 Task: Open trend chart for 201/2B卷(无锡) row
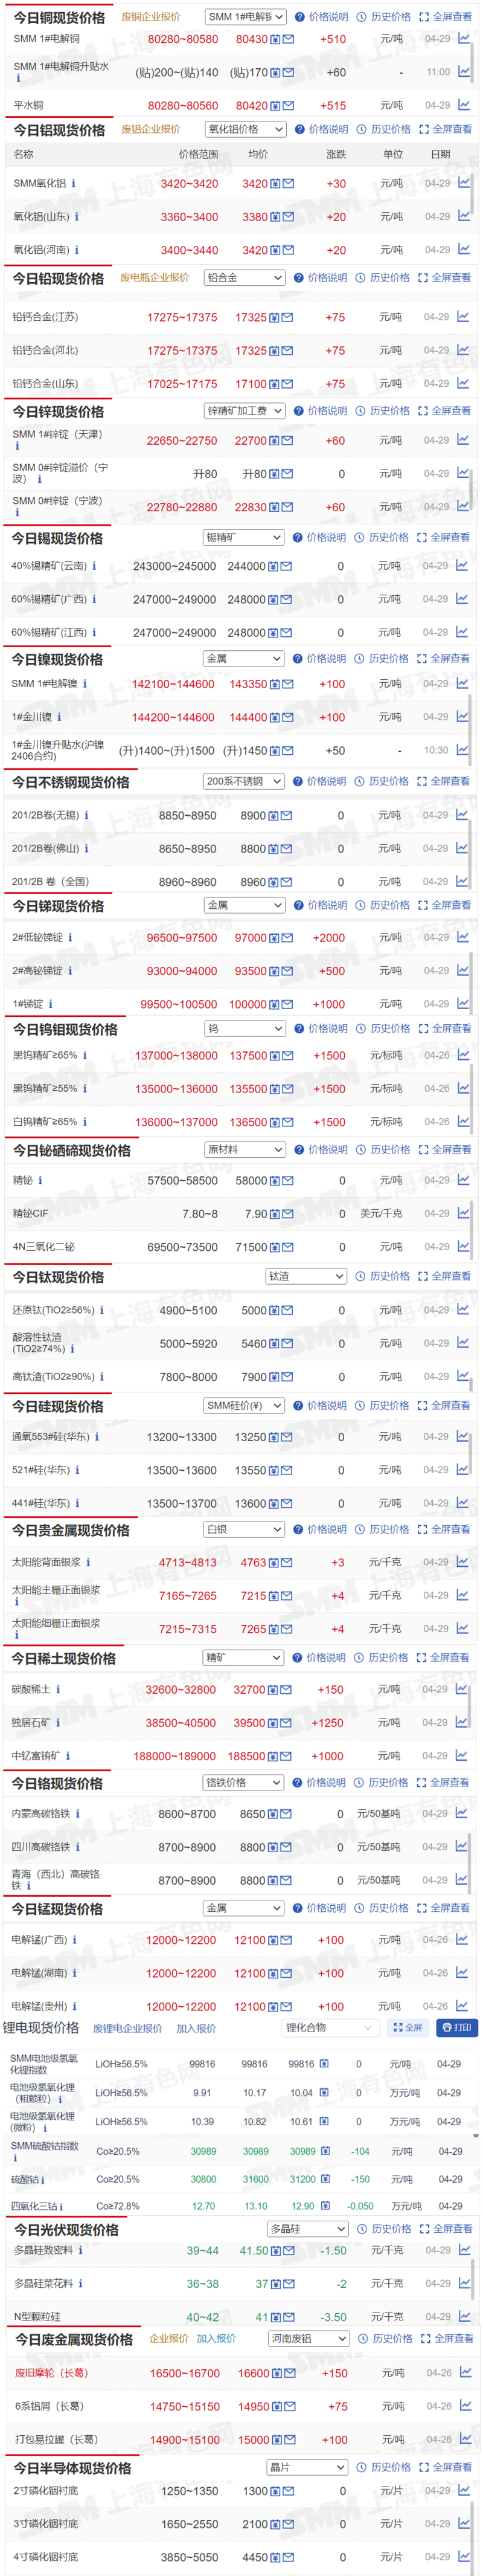pos(462,815)
